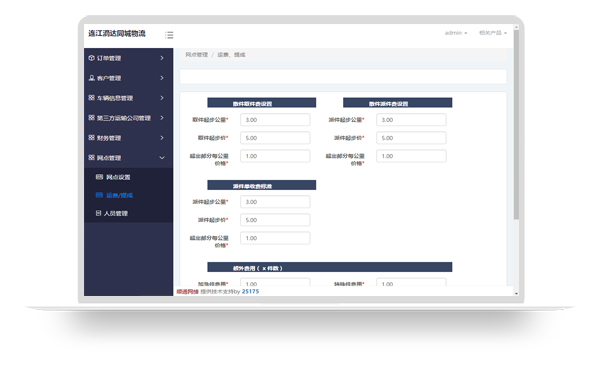Click the 网点设置 submenu icon
The image size is (600, 367).
point(99,177)
